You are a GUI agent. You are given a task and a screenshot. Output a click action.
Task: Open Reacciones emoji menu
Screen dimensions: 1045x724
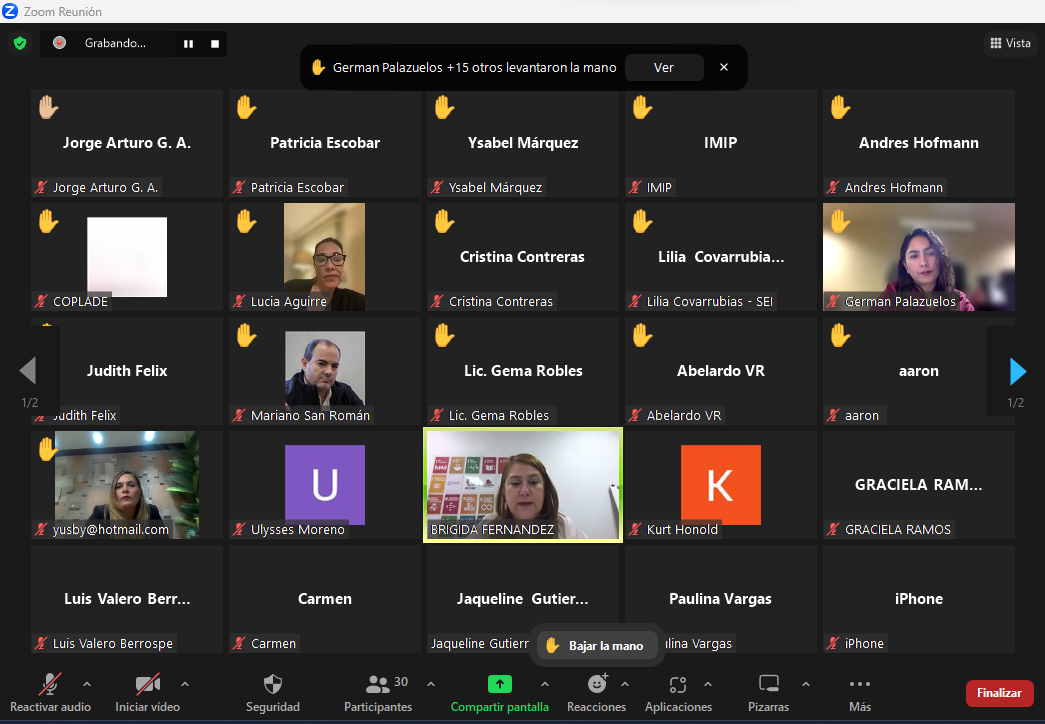coord(597,685)
